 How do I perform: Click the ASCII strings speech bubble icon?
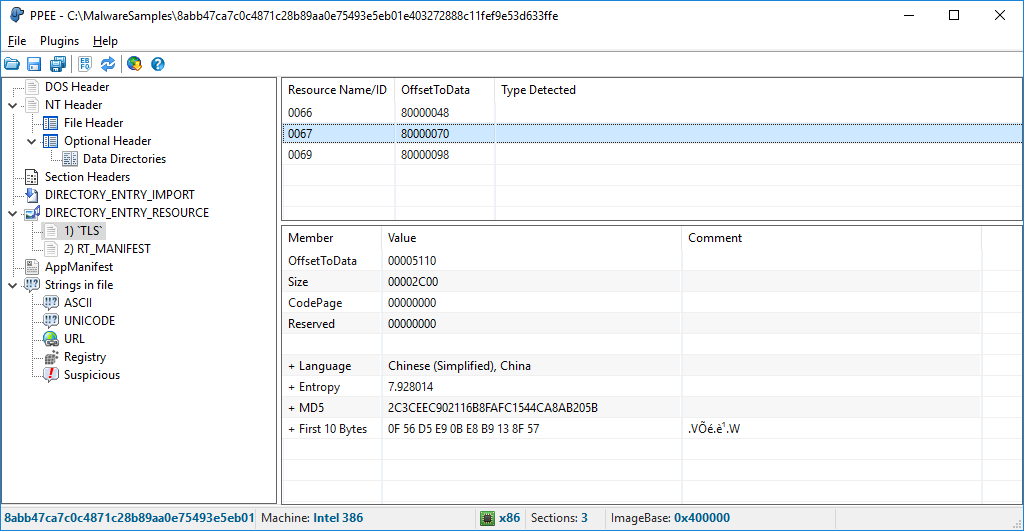click(51, 303)
